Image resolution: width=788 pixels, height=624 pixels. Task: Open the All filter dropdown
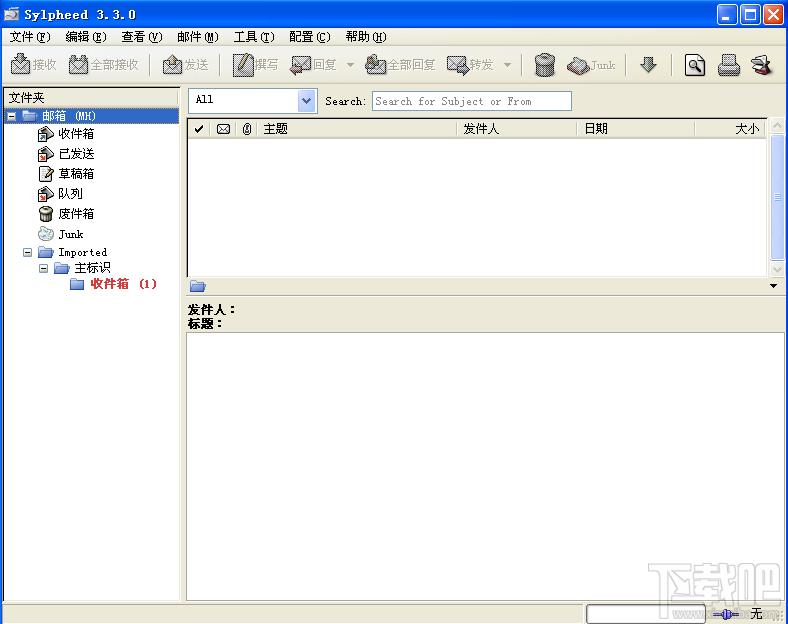coord(306,101)
